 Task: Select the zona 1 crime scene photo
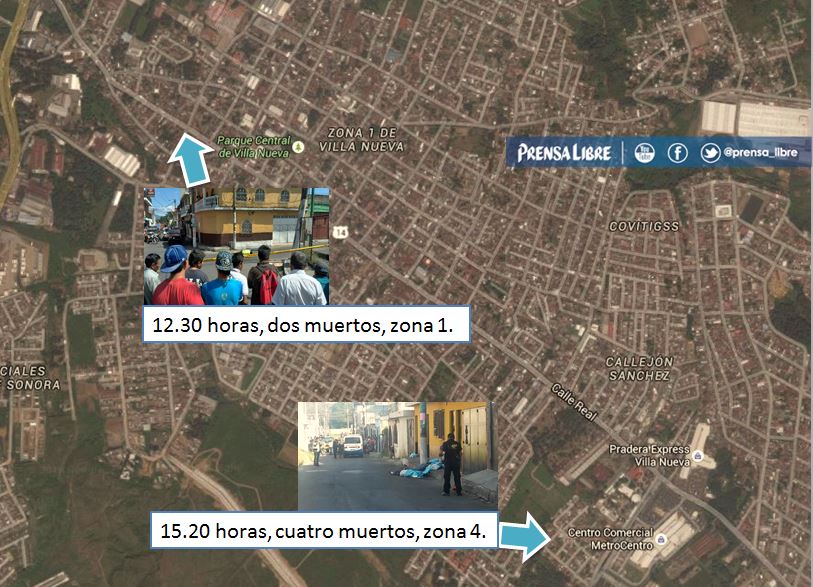pyautogui.click(x=237, y=244)
